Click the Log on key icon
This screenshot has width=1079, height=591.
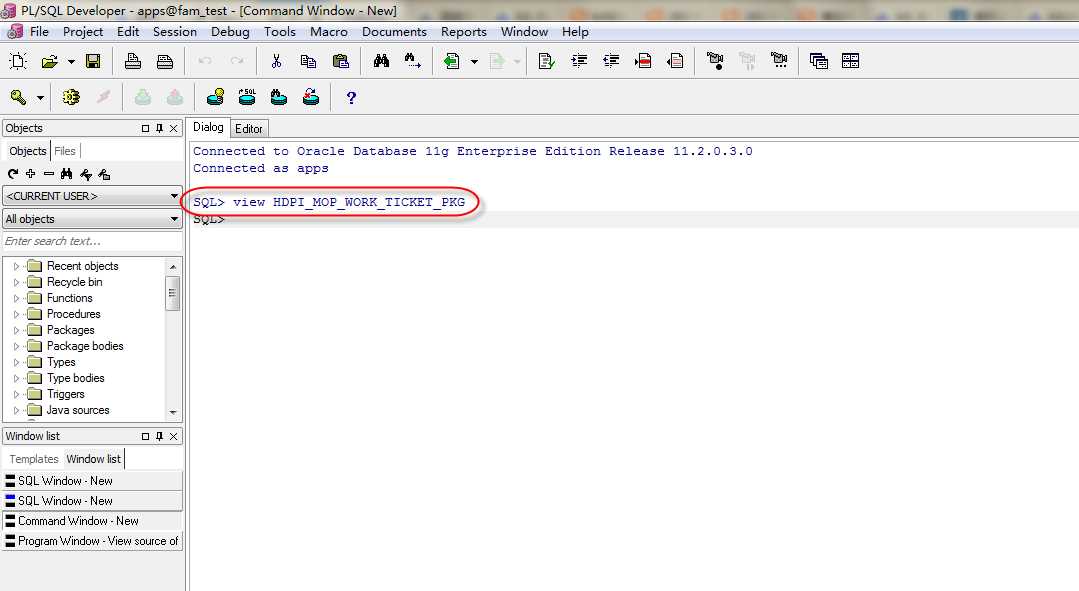tap(19, 98)
